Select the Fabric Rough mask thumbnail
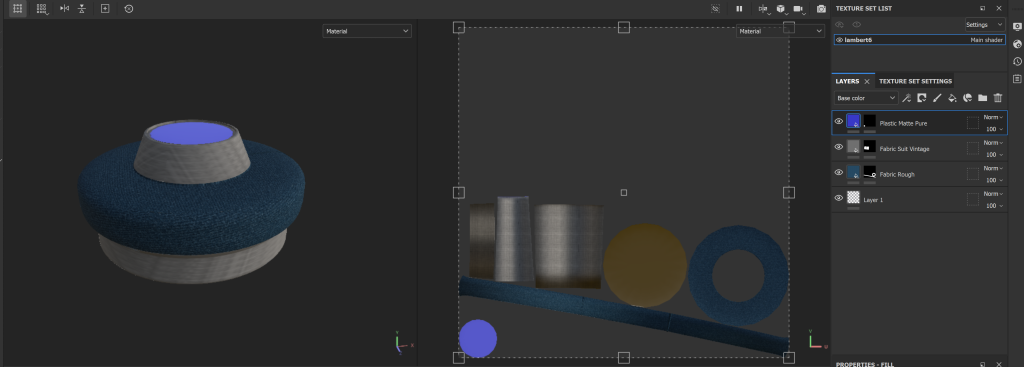The height and width of the screenshot is (367, 1024). pos(869,172)
